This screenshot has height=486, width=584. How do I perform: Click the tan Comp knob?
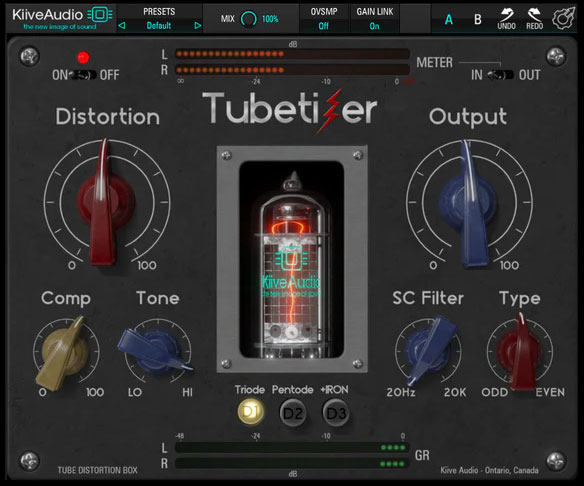[x=65, y=352]
